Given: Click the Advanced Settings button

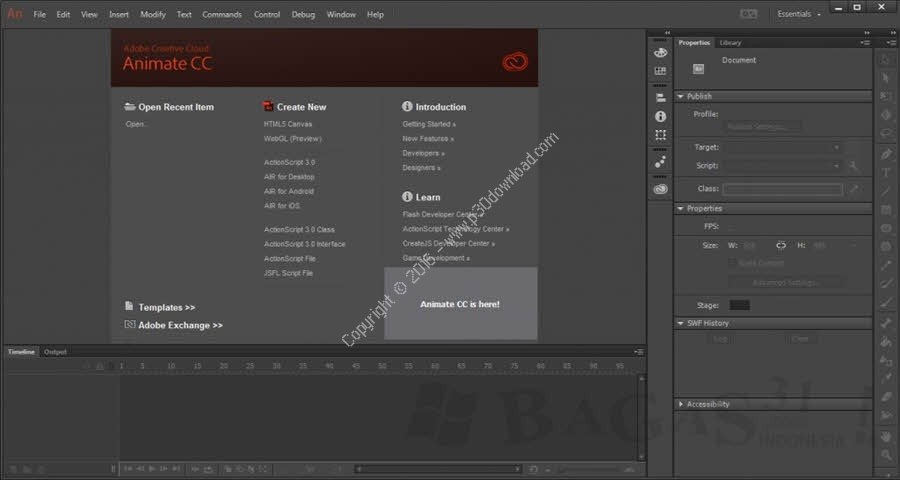Looking at the screenshot, I should 786,282.
